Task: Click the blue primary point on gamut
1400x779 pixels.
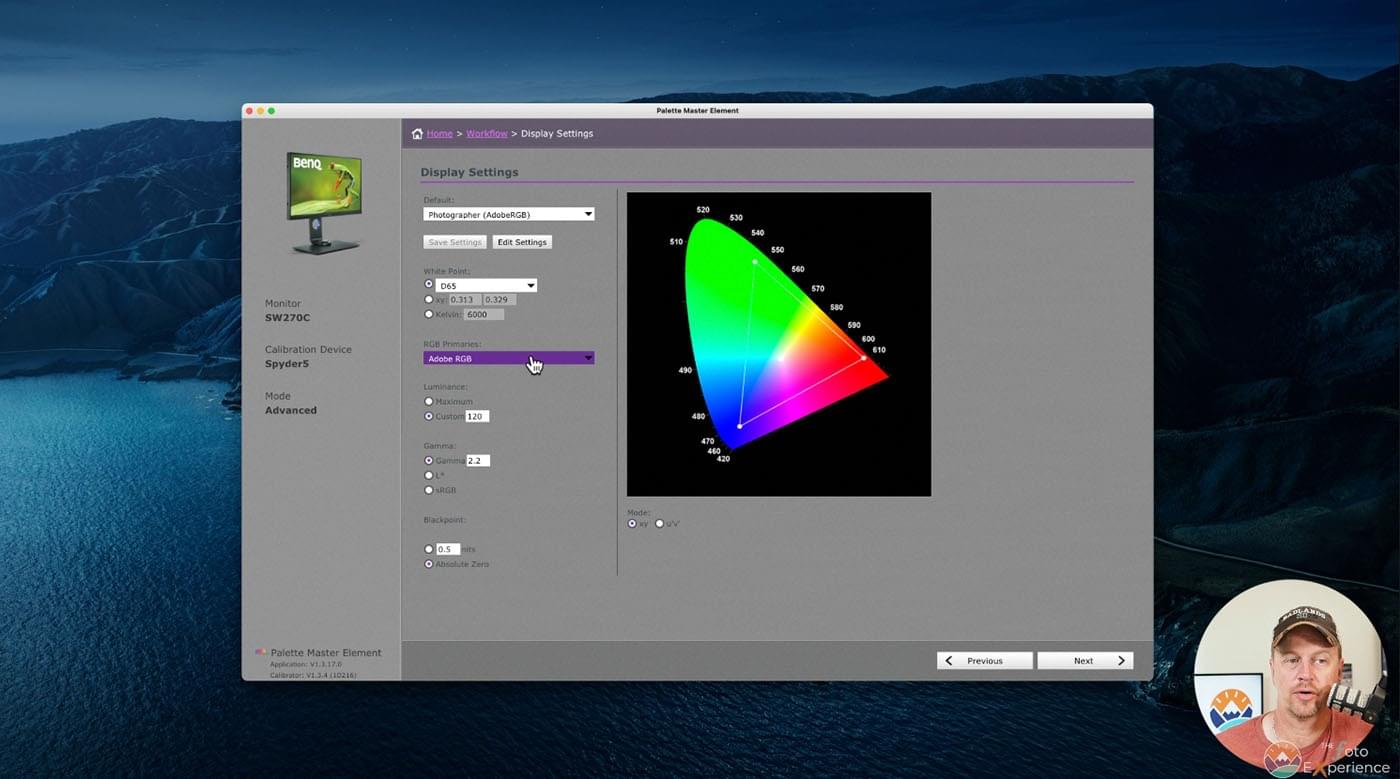Action: 739,426
